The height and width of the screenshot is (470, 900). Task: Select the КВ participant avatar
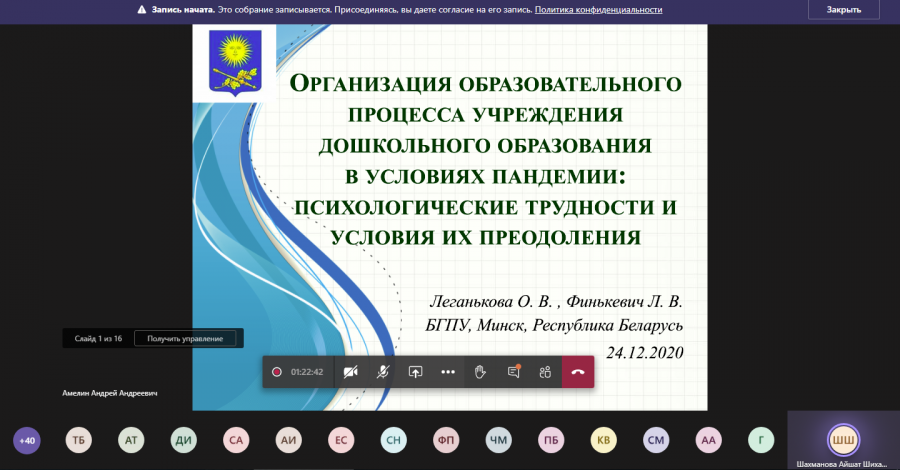604,441
